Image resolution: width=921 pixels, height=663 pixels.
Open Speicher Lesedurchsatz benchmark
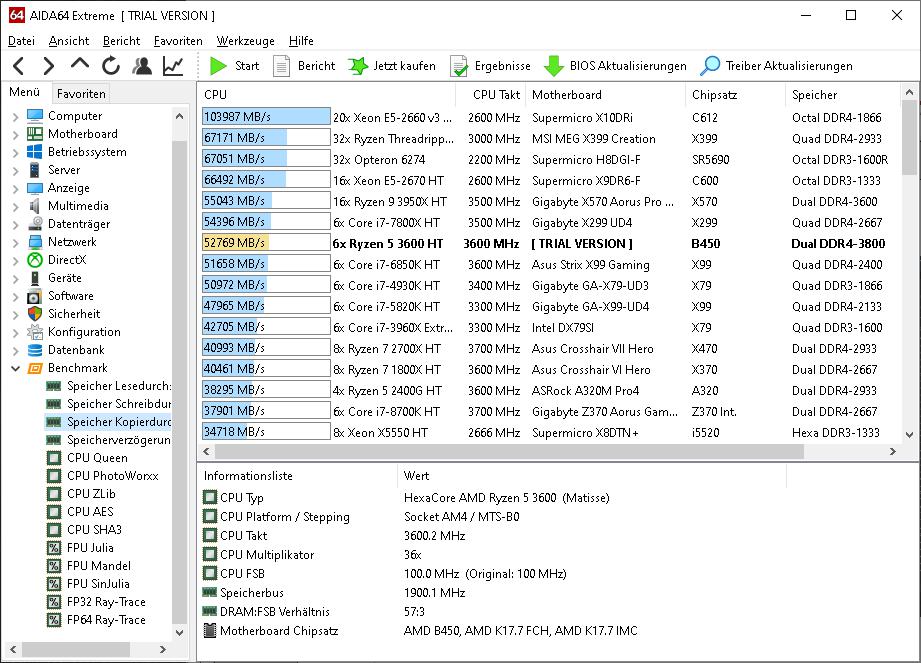pyautogui.click(x=109, y=386)
